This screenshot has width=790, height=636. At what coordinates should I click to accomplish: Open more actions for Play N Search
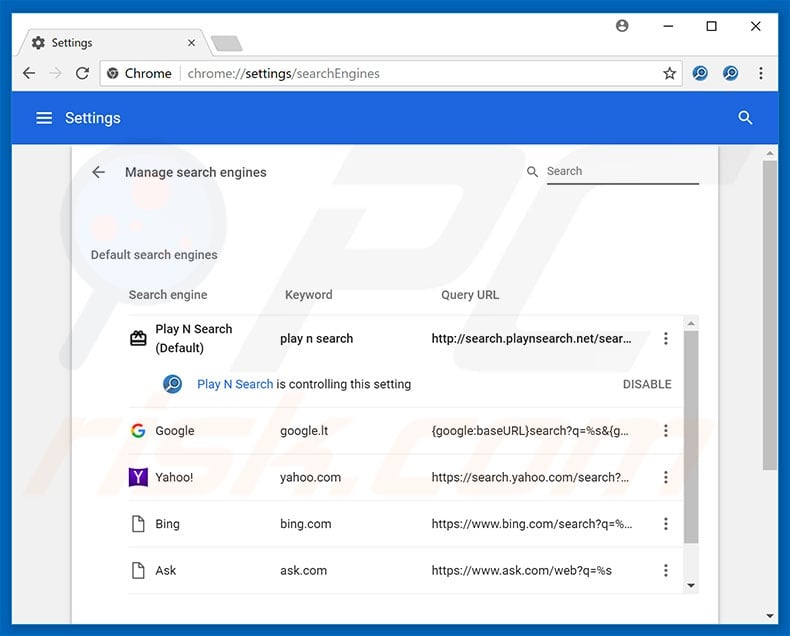point(666,339)
